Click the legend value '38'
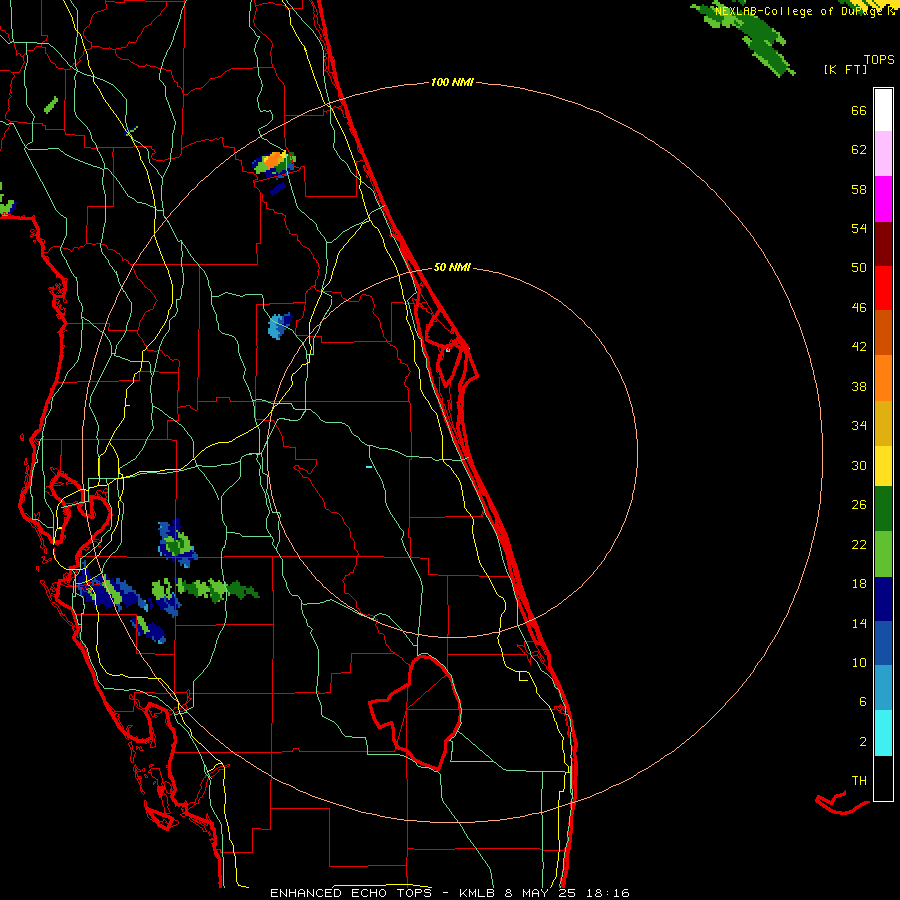 click(x=859, y=387)
